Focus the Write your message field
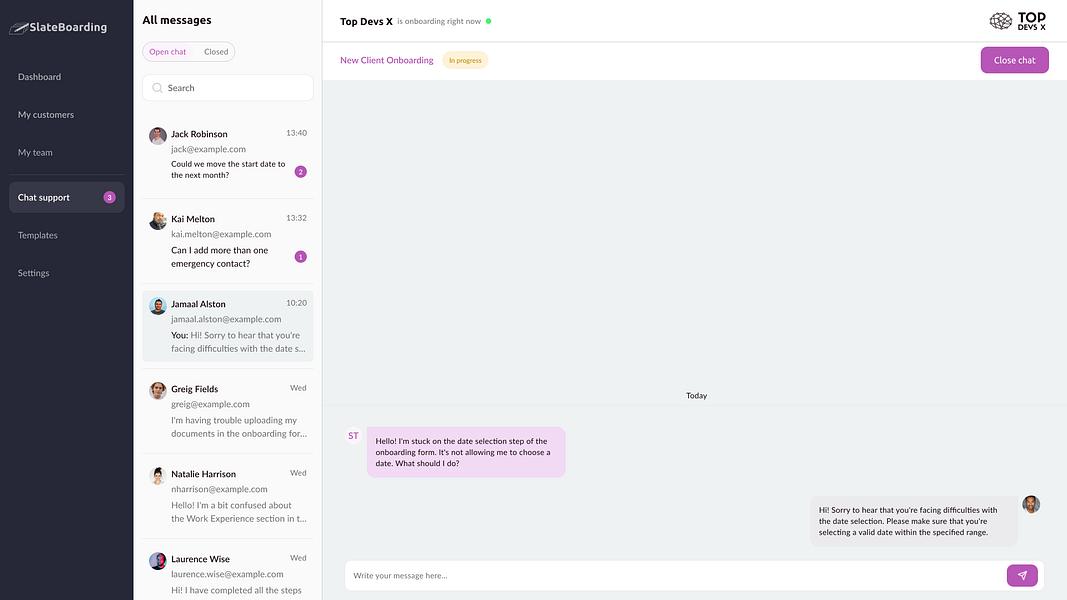 point(675,576)
